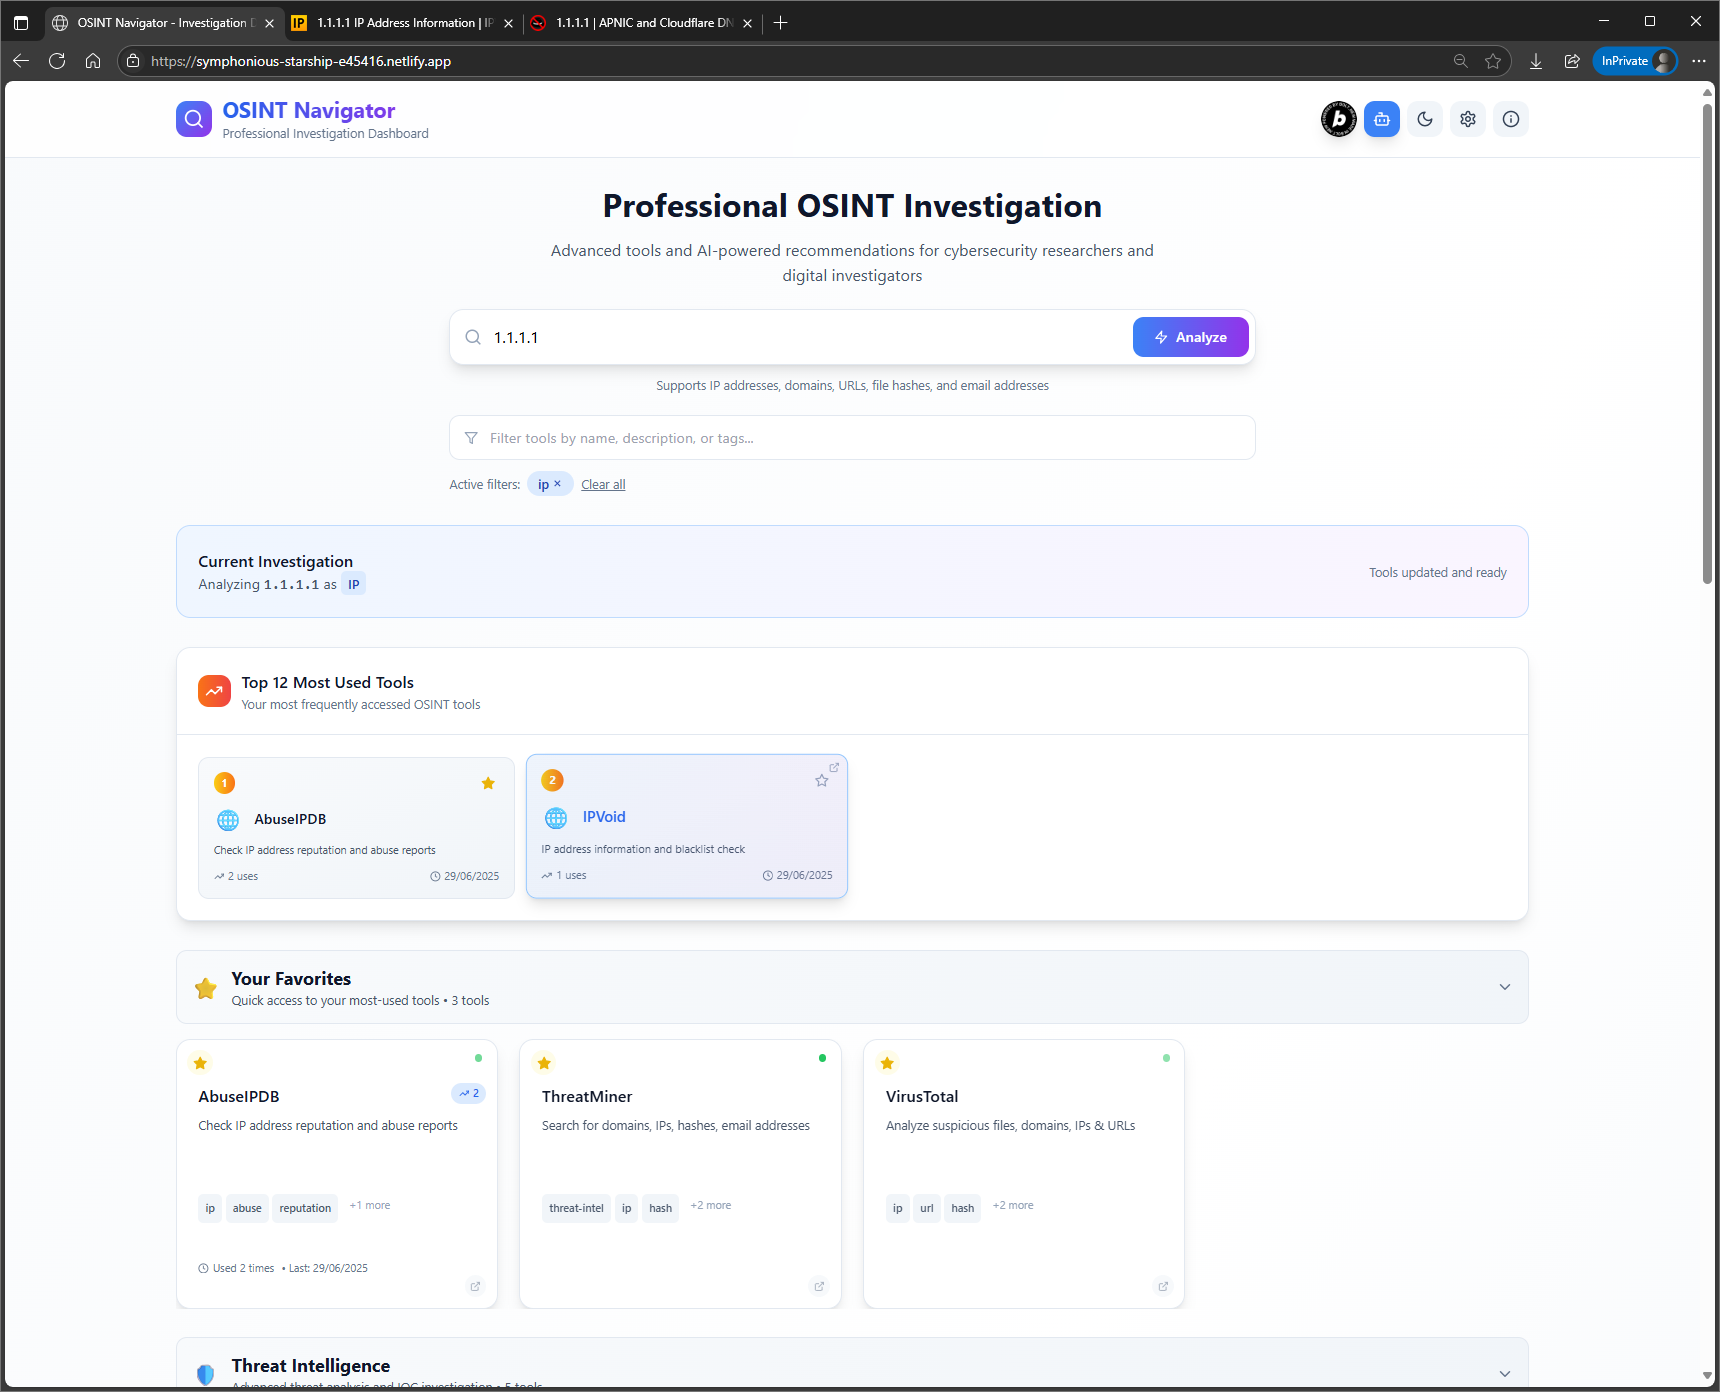The width and height of the screenshot is (1720, 1392).
Task: Click the Clear all link
Action: pos(603,485)
